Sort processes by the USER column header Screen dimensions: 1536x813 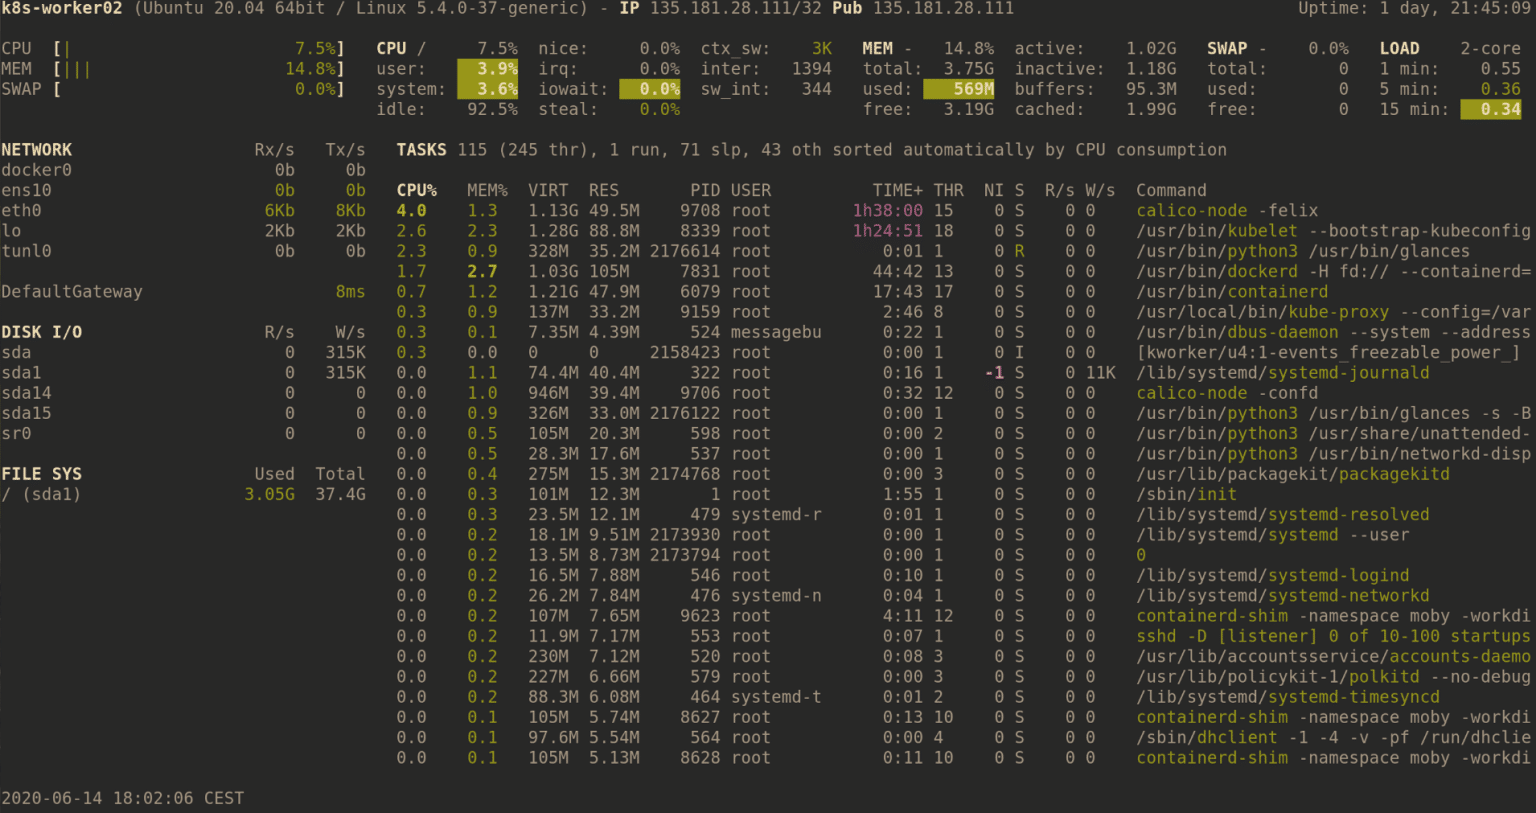point(750,189)
